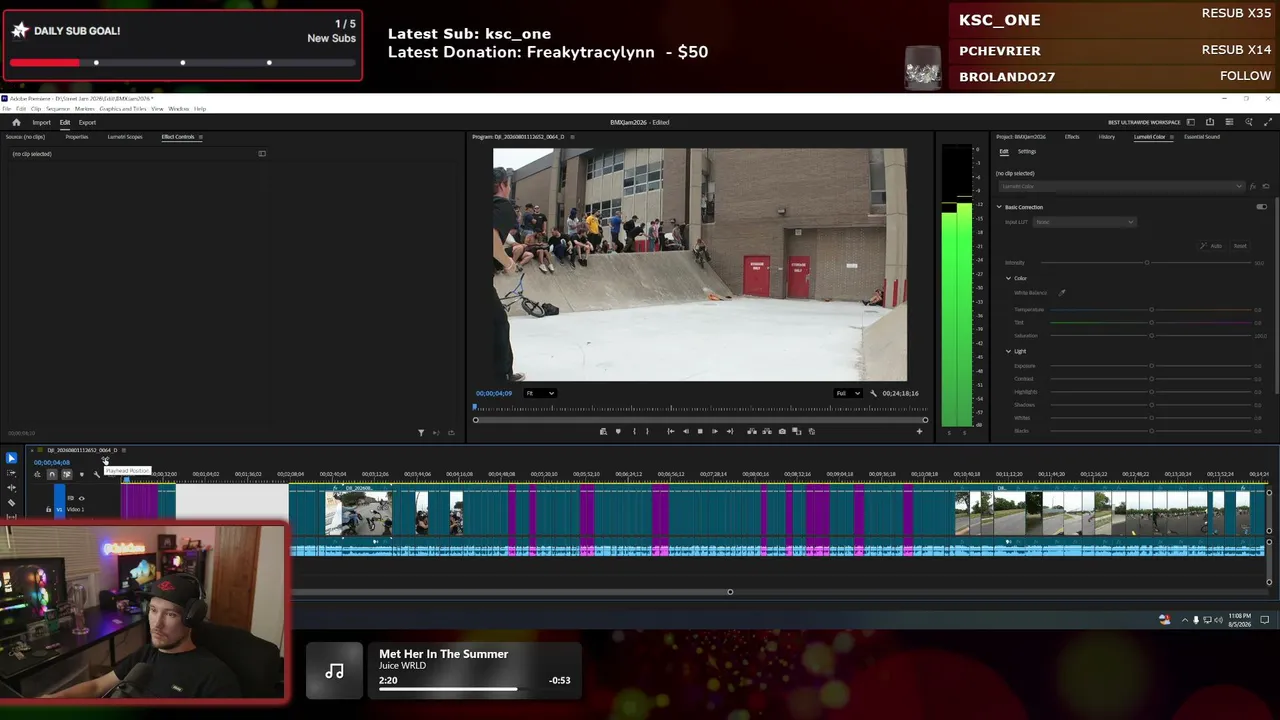This screenshot has height=720, width=1280.
Task: Click the Lift button
Action: [752, 431]
